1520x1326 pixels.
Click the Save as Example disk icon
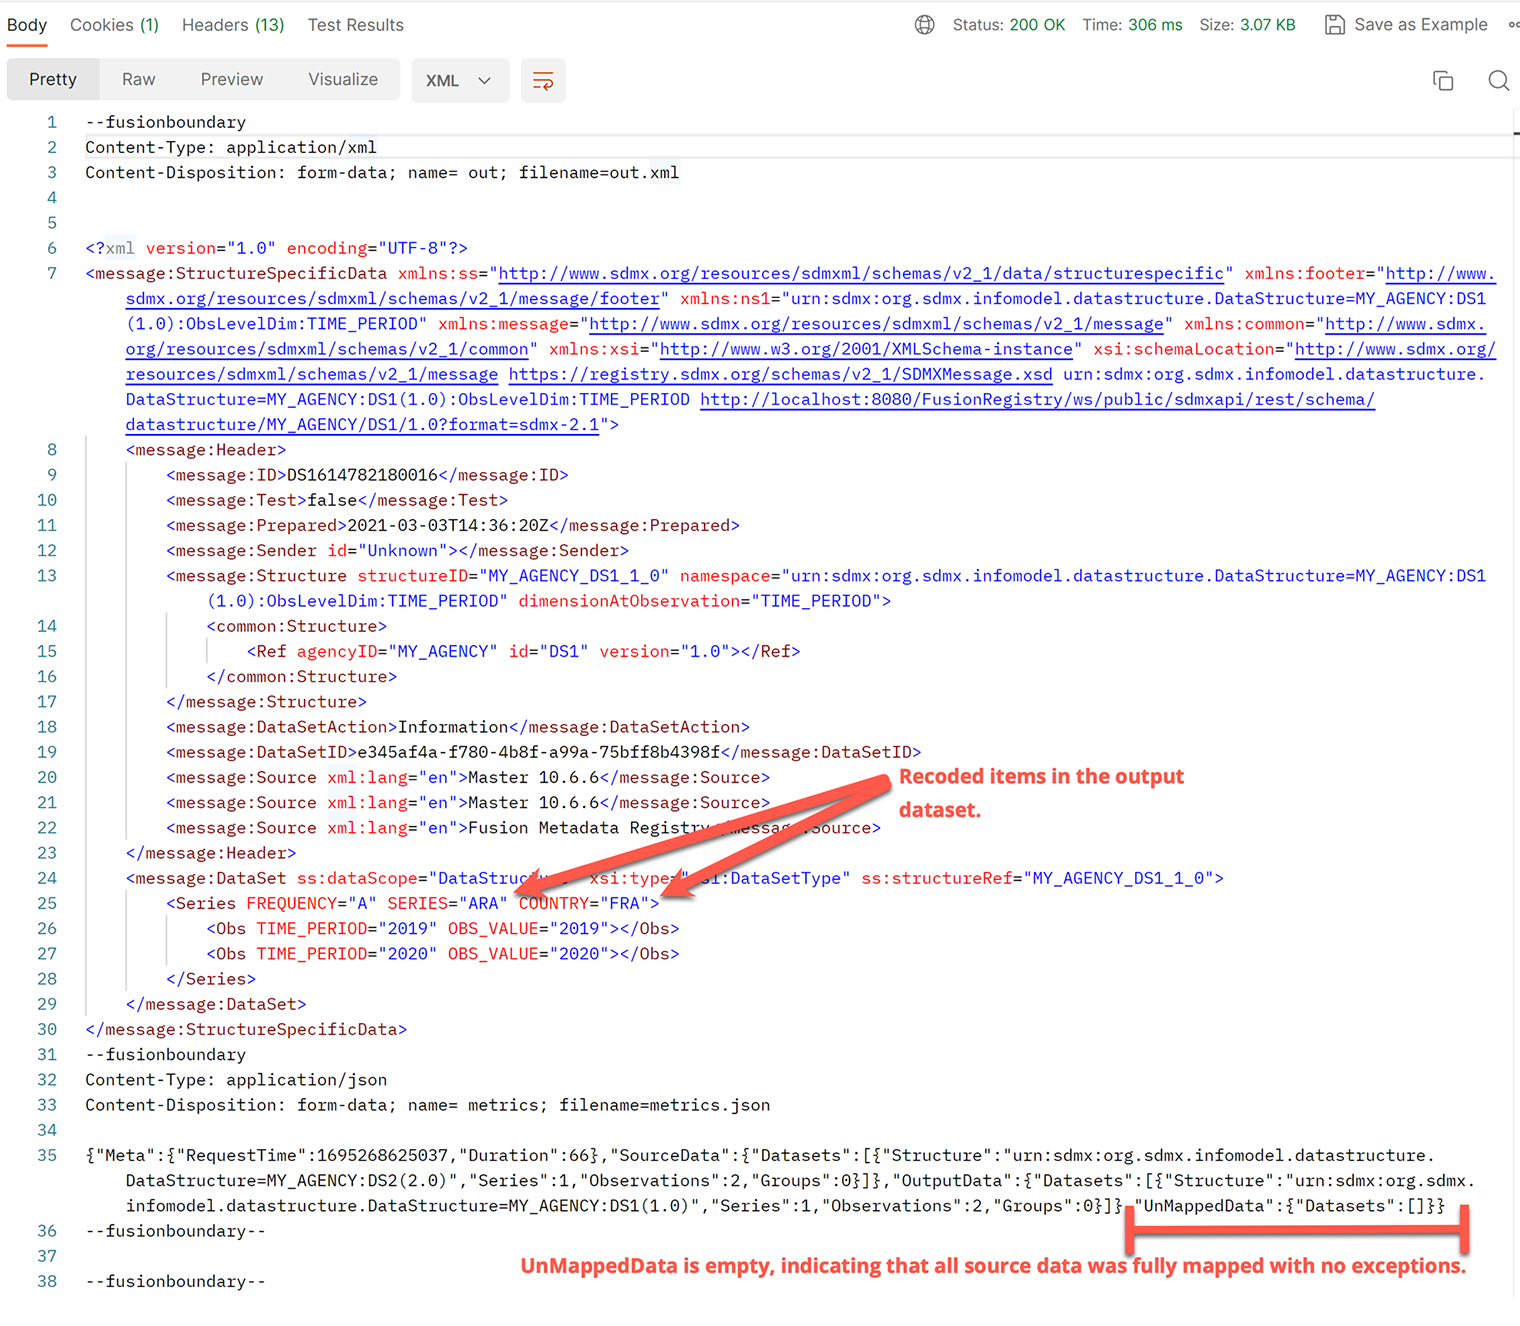click(x=1334, y=25)
